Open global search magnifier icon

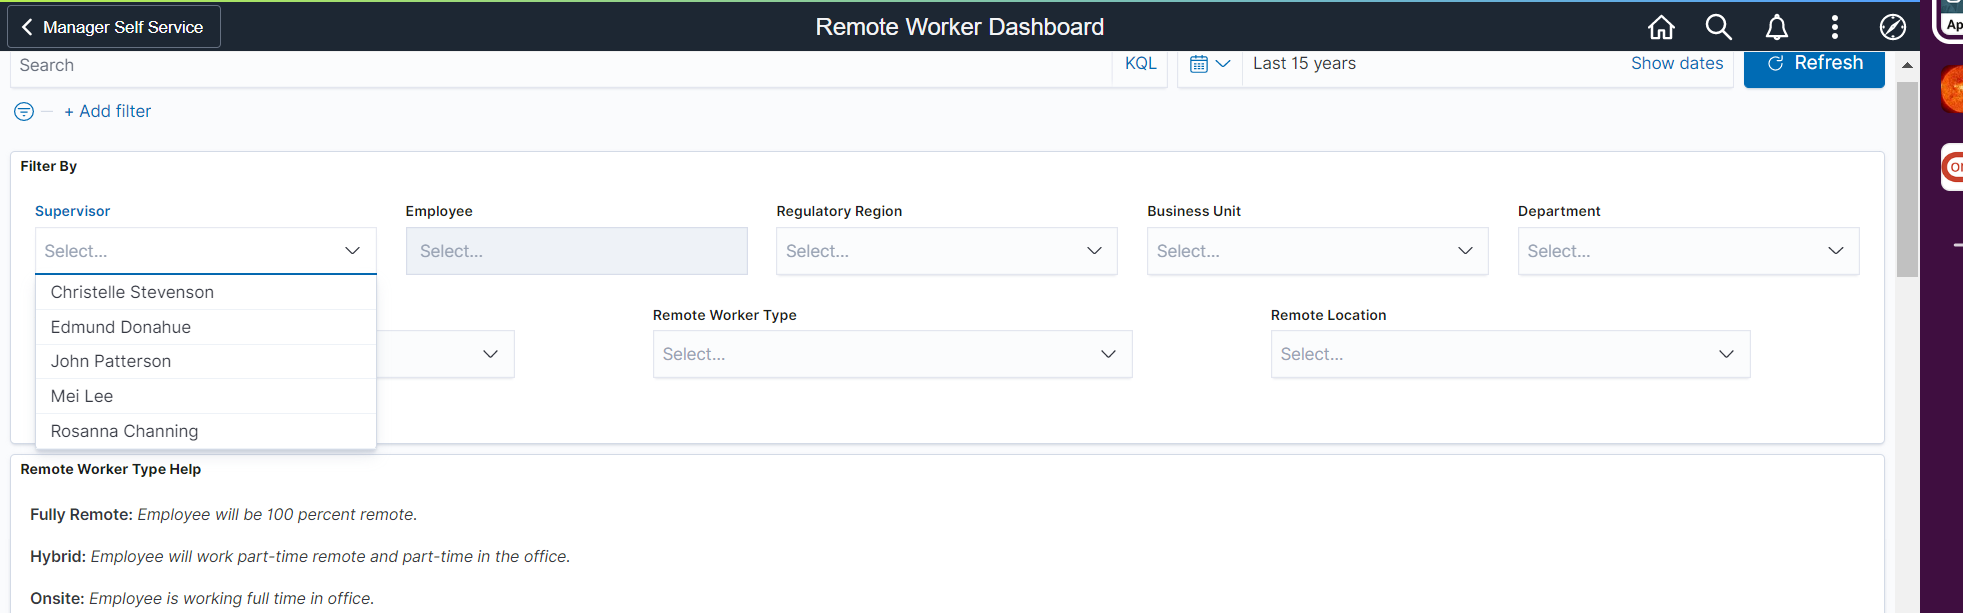pyautogui.click(x=1718, y=27)
